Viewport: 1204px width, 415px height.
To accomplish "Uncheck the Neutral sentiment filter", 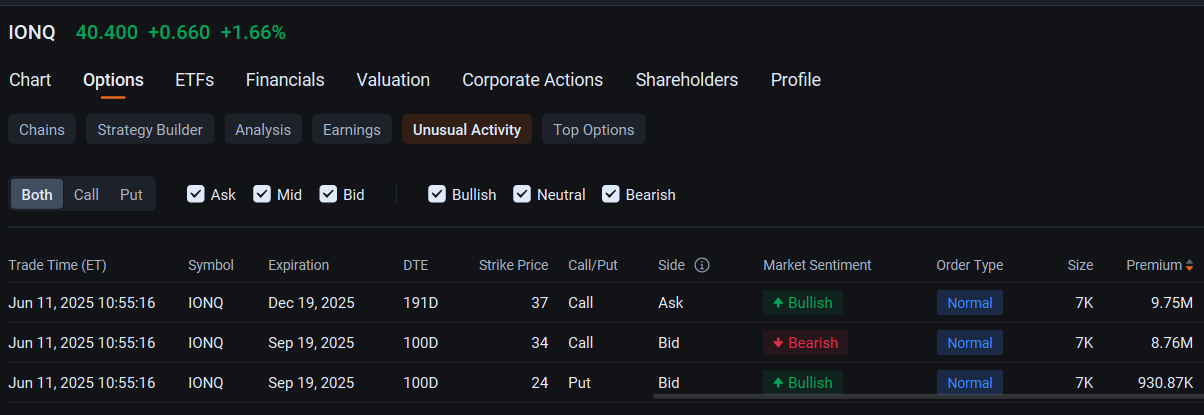I will [522, 194].
